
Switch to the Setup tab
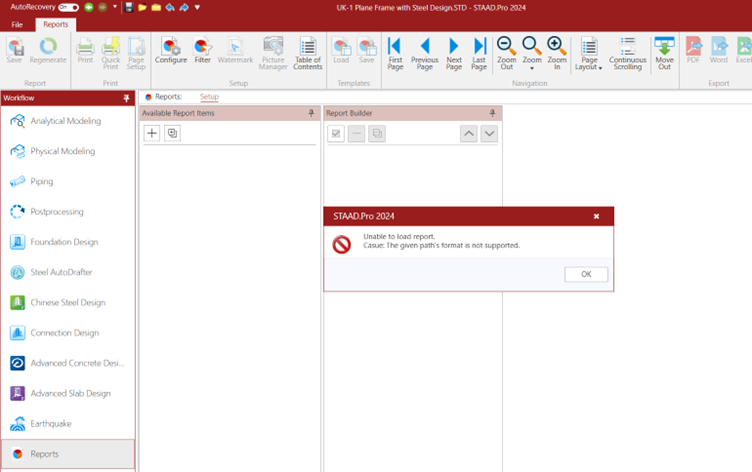[209, 97]
